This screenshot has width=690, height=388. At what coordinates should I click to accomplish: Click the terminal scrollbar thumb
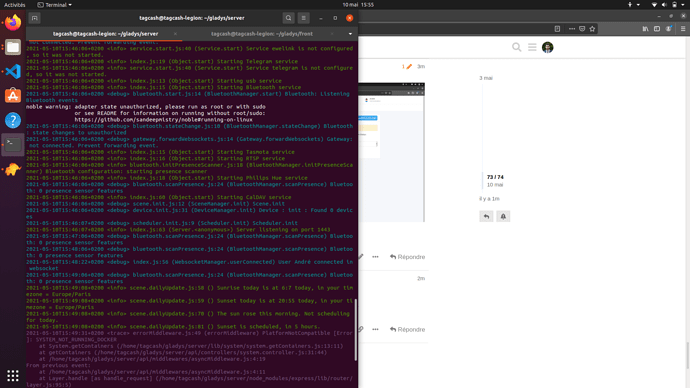pyautogui.click(x=356, y=330)
